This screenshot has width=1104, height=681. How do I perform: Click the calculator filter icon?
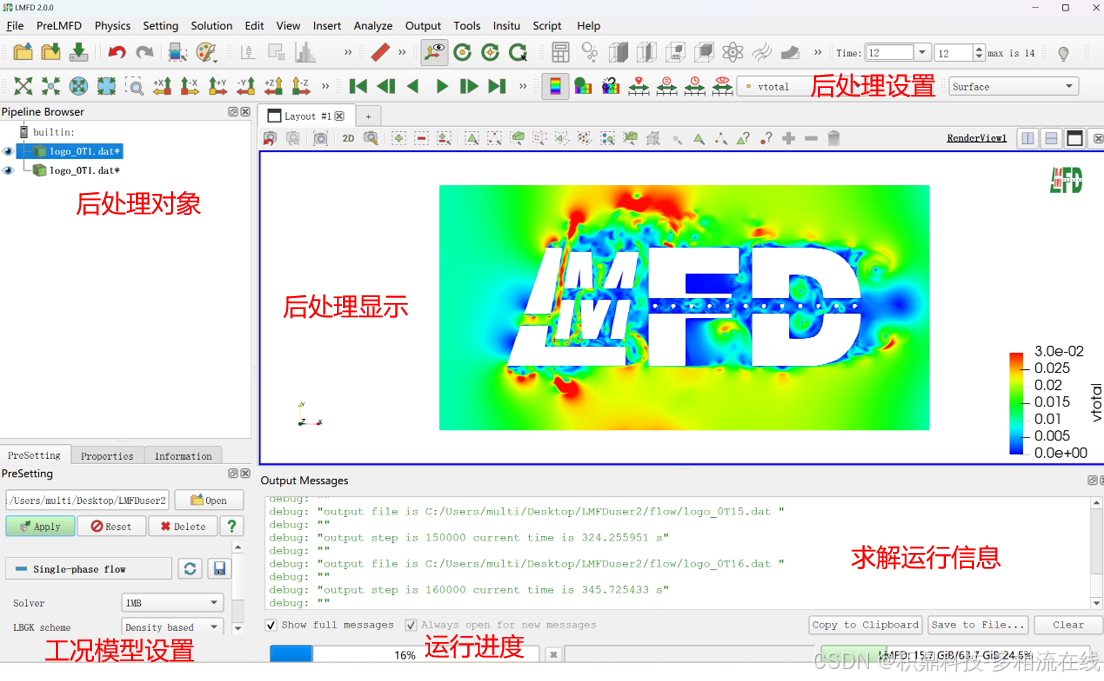560,52
